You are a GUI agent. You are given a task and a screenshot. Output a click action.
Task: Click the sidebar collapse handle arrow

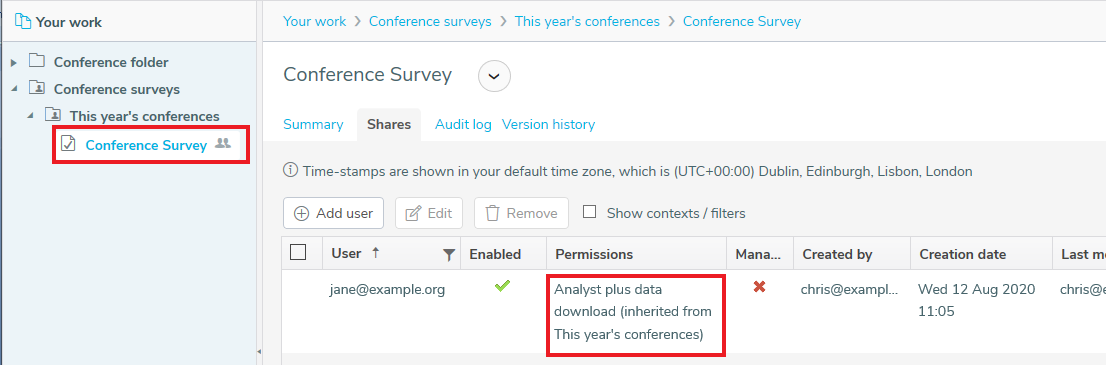[258, 352]
